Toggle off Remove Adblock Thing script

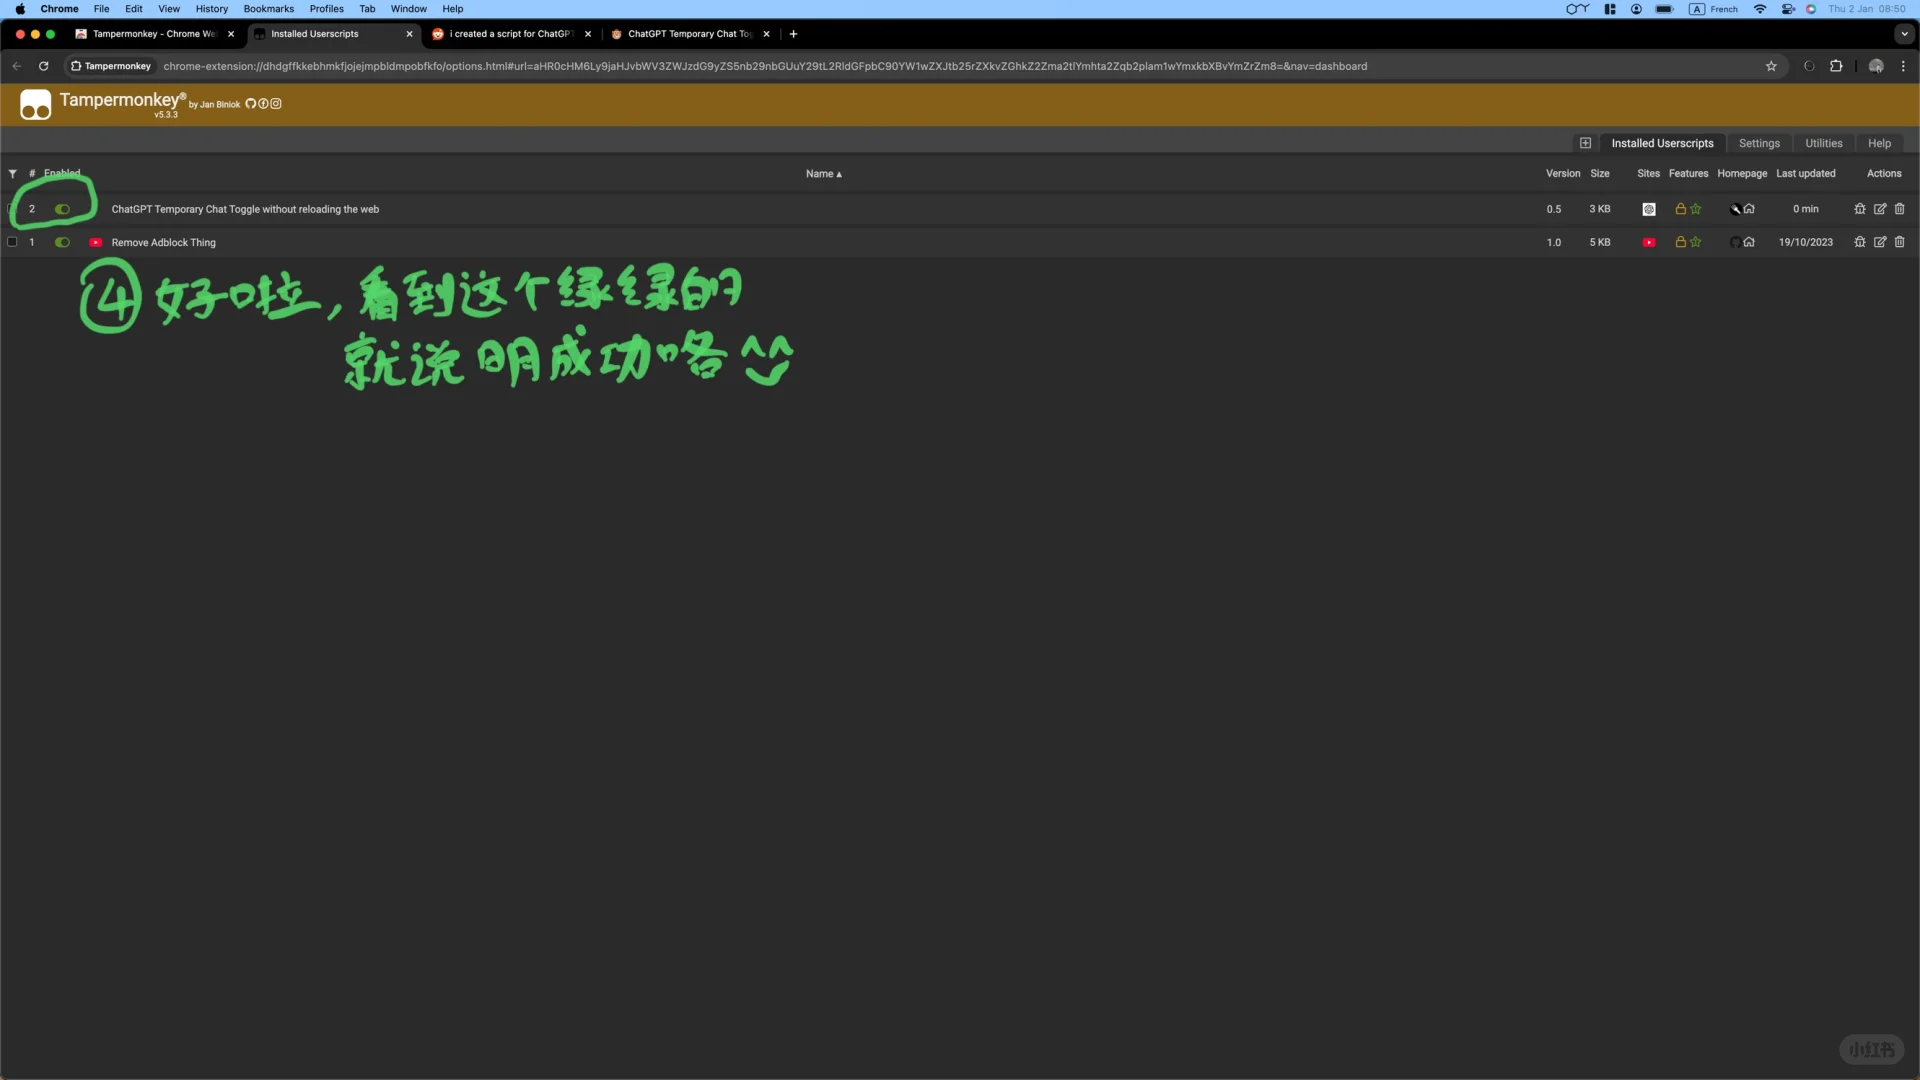coord(62,242)
